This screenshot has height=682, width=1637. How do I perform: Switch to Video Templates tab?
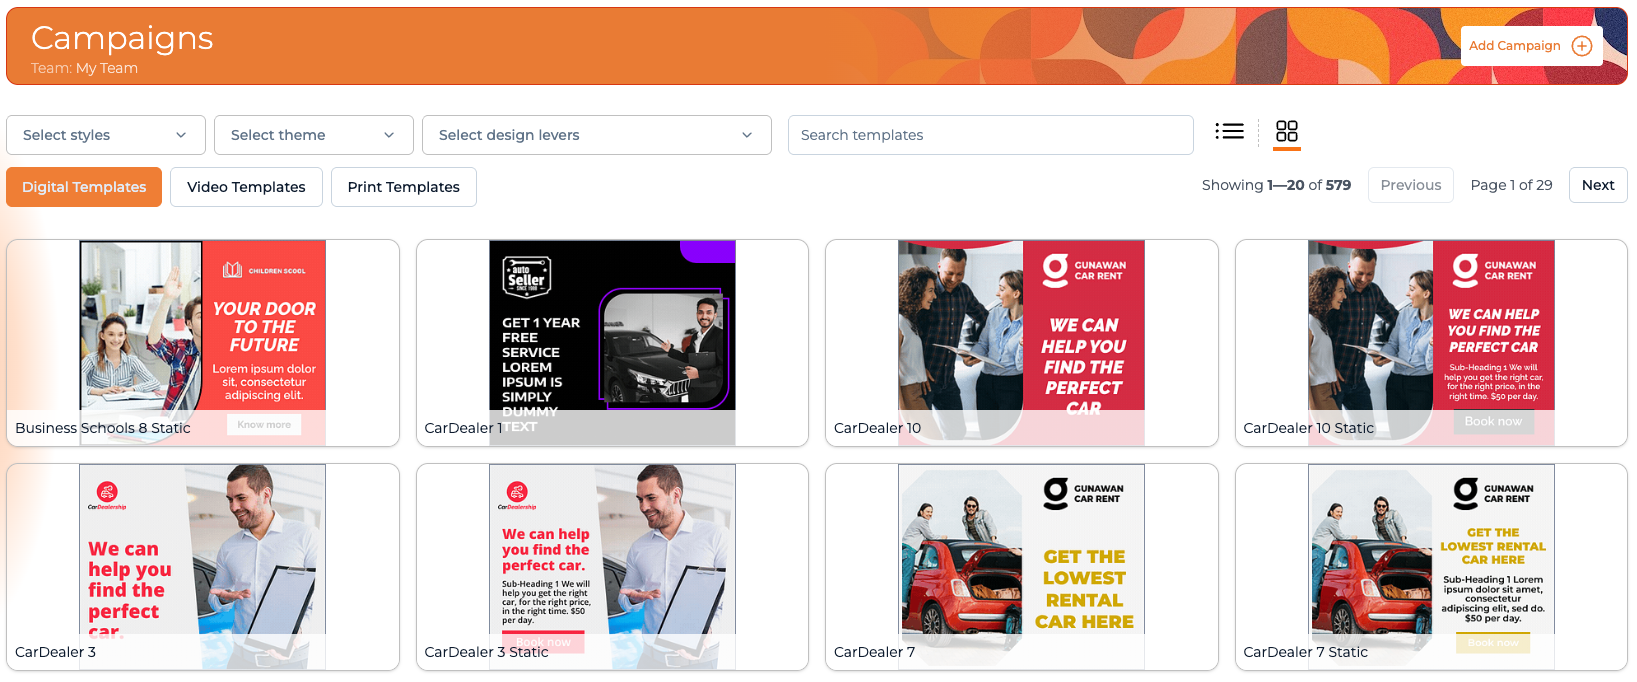click(246, 187)
